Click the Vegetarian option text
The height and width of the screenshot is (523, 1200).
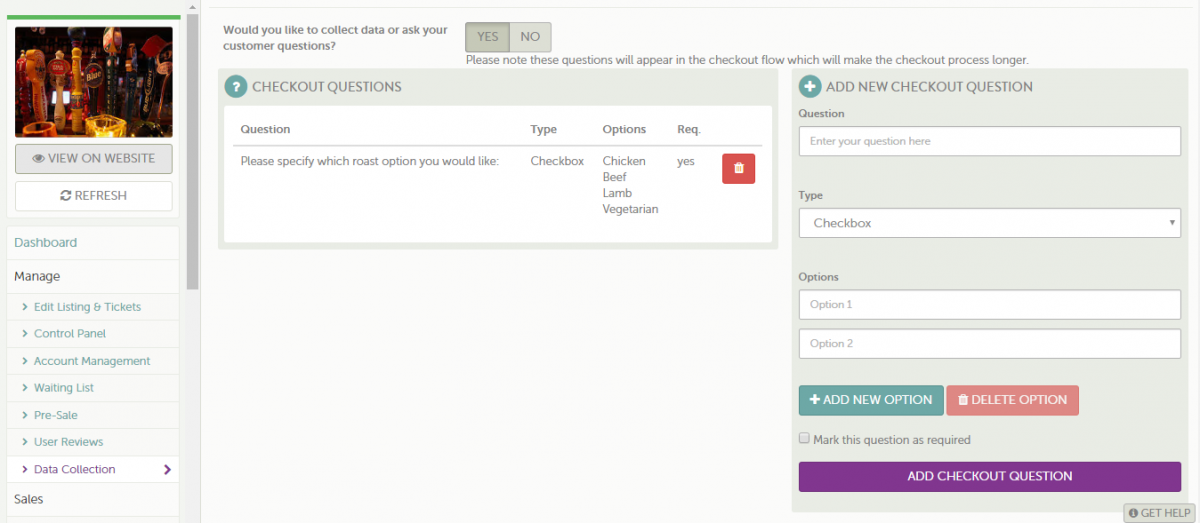point(630,209)
